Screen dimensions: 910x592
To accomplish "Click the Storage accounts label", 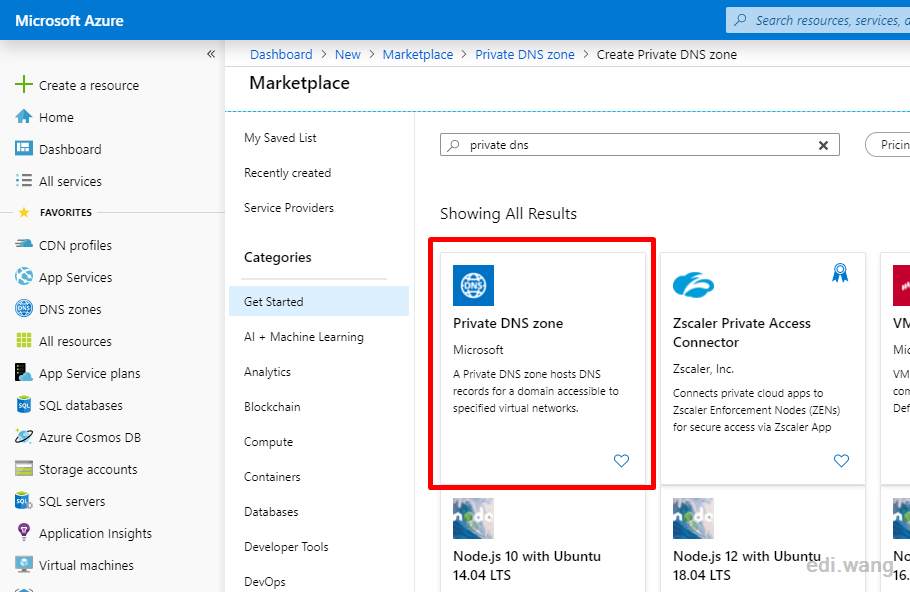I will (88, 469).
